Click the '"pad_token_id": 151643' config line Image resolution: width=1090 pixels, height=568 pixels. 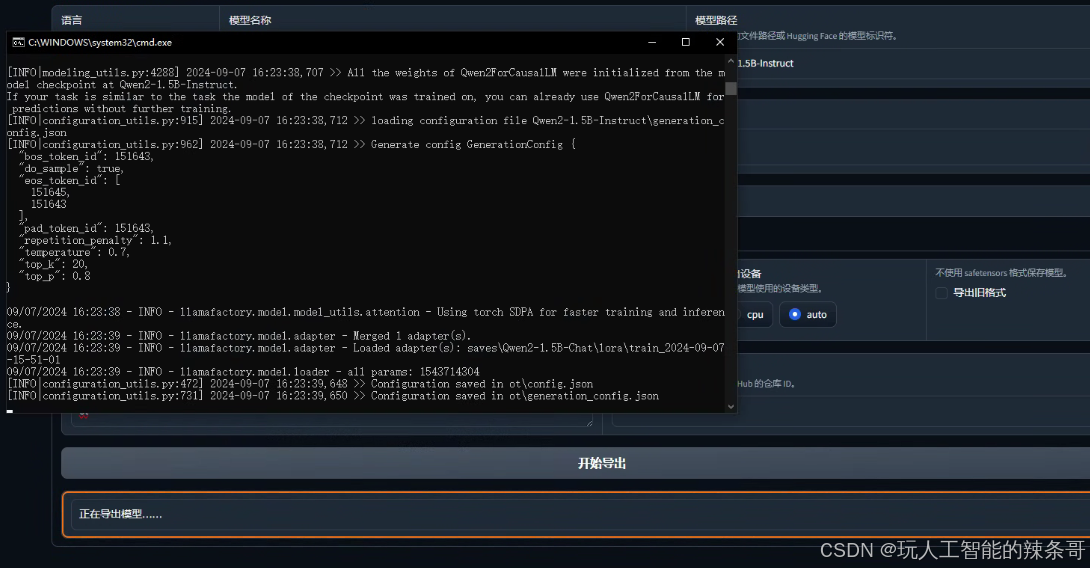point(86,228)
